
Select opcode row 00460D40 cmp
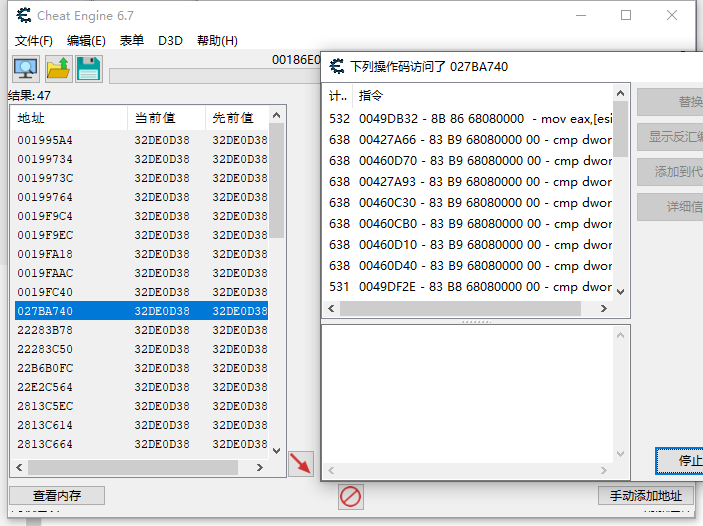(469, 266)
